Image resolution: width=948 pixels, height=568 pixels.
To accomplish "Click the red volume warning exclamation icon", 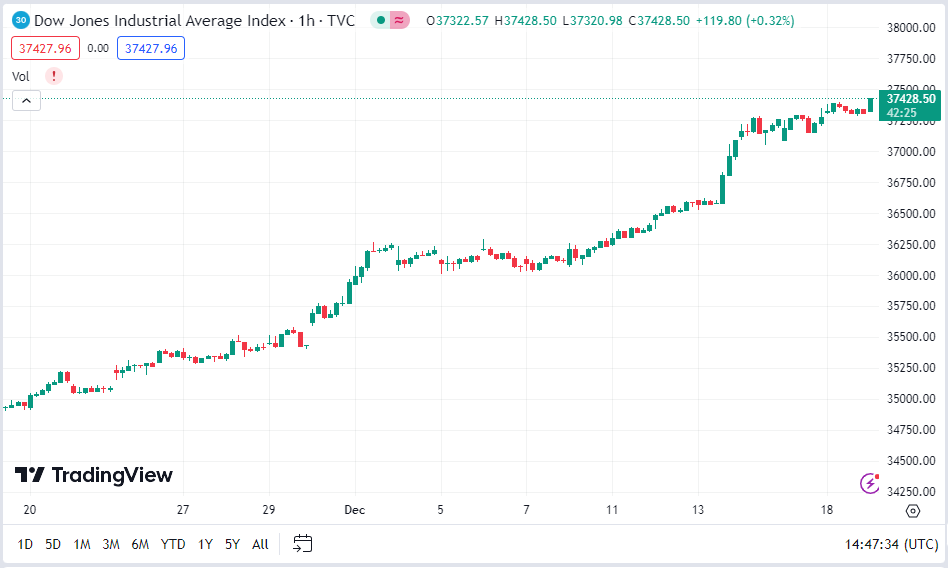I will click(54, 76).
